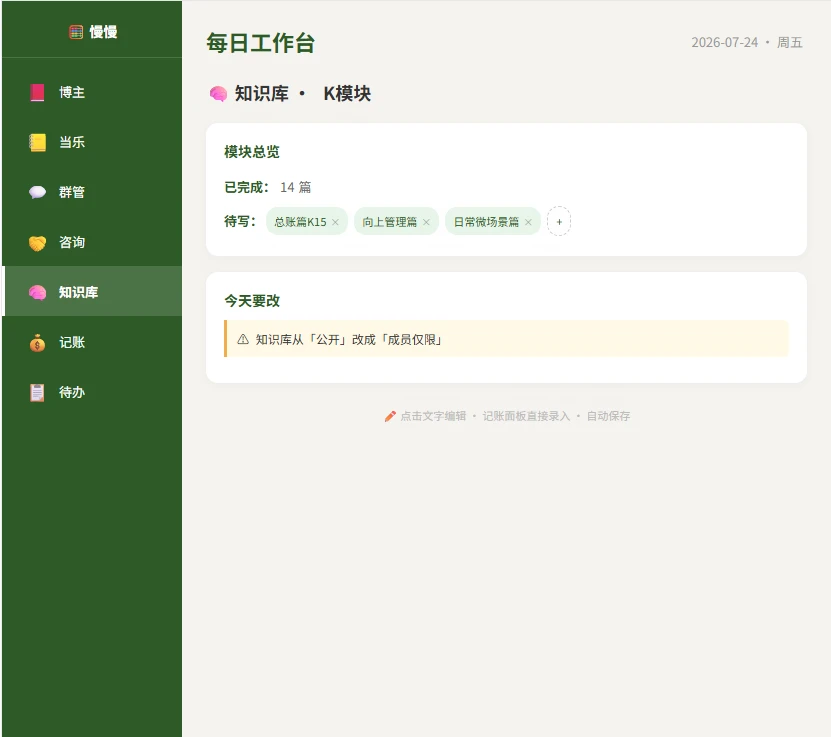Viewport: 831px width, 737px height.
Task: Click the warning triangle icon in 今天要改
Action: (243, 340)
